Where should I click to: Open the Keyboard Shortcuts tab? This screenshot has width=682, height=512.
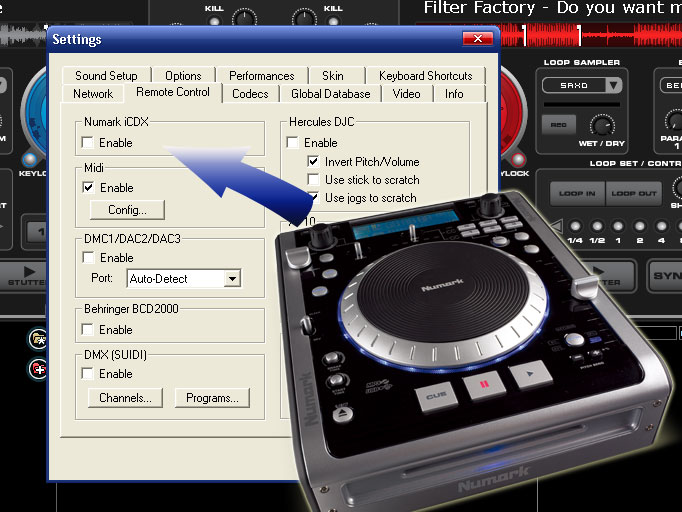pyautogui.click(x=425, y=76)
